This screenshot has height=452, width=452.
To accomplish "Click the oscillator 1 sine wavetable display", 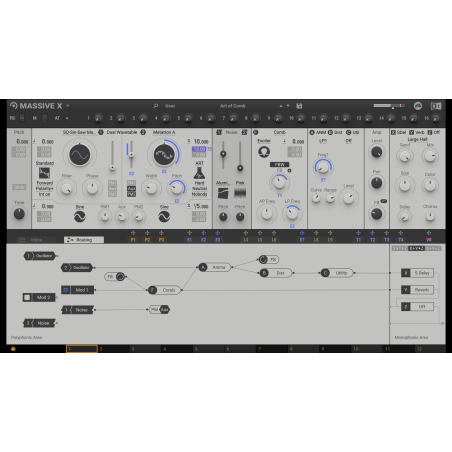I will coord(79,155).
